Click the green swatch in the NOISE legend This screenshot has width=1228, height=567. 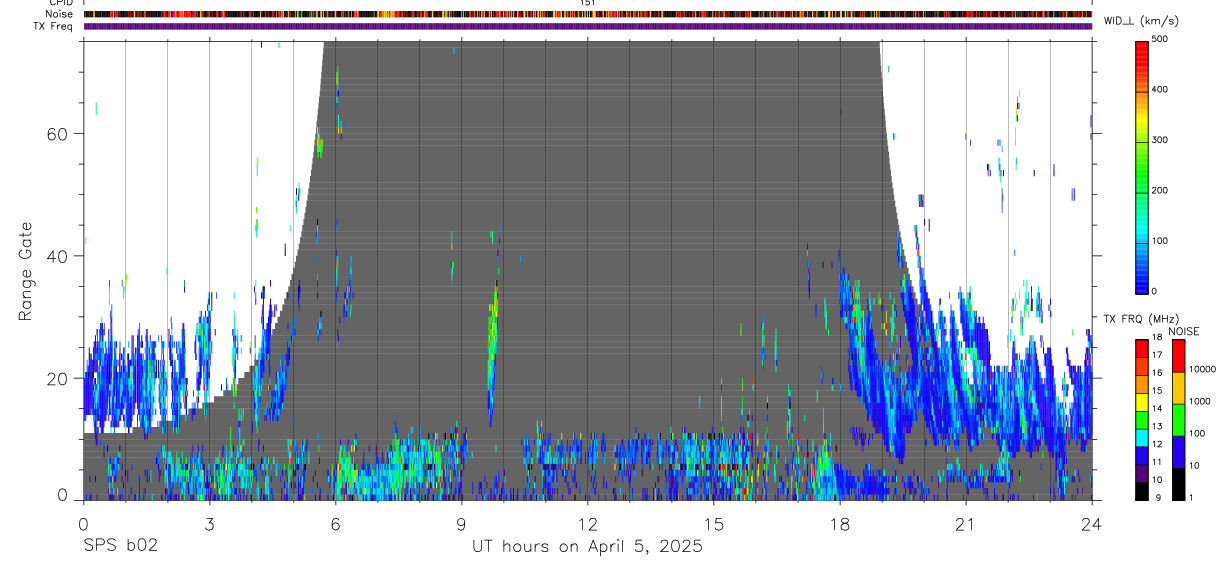coord(1179,420)
